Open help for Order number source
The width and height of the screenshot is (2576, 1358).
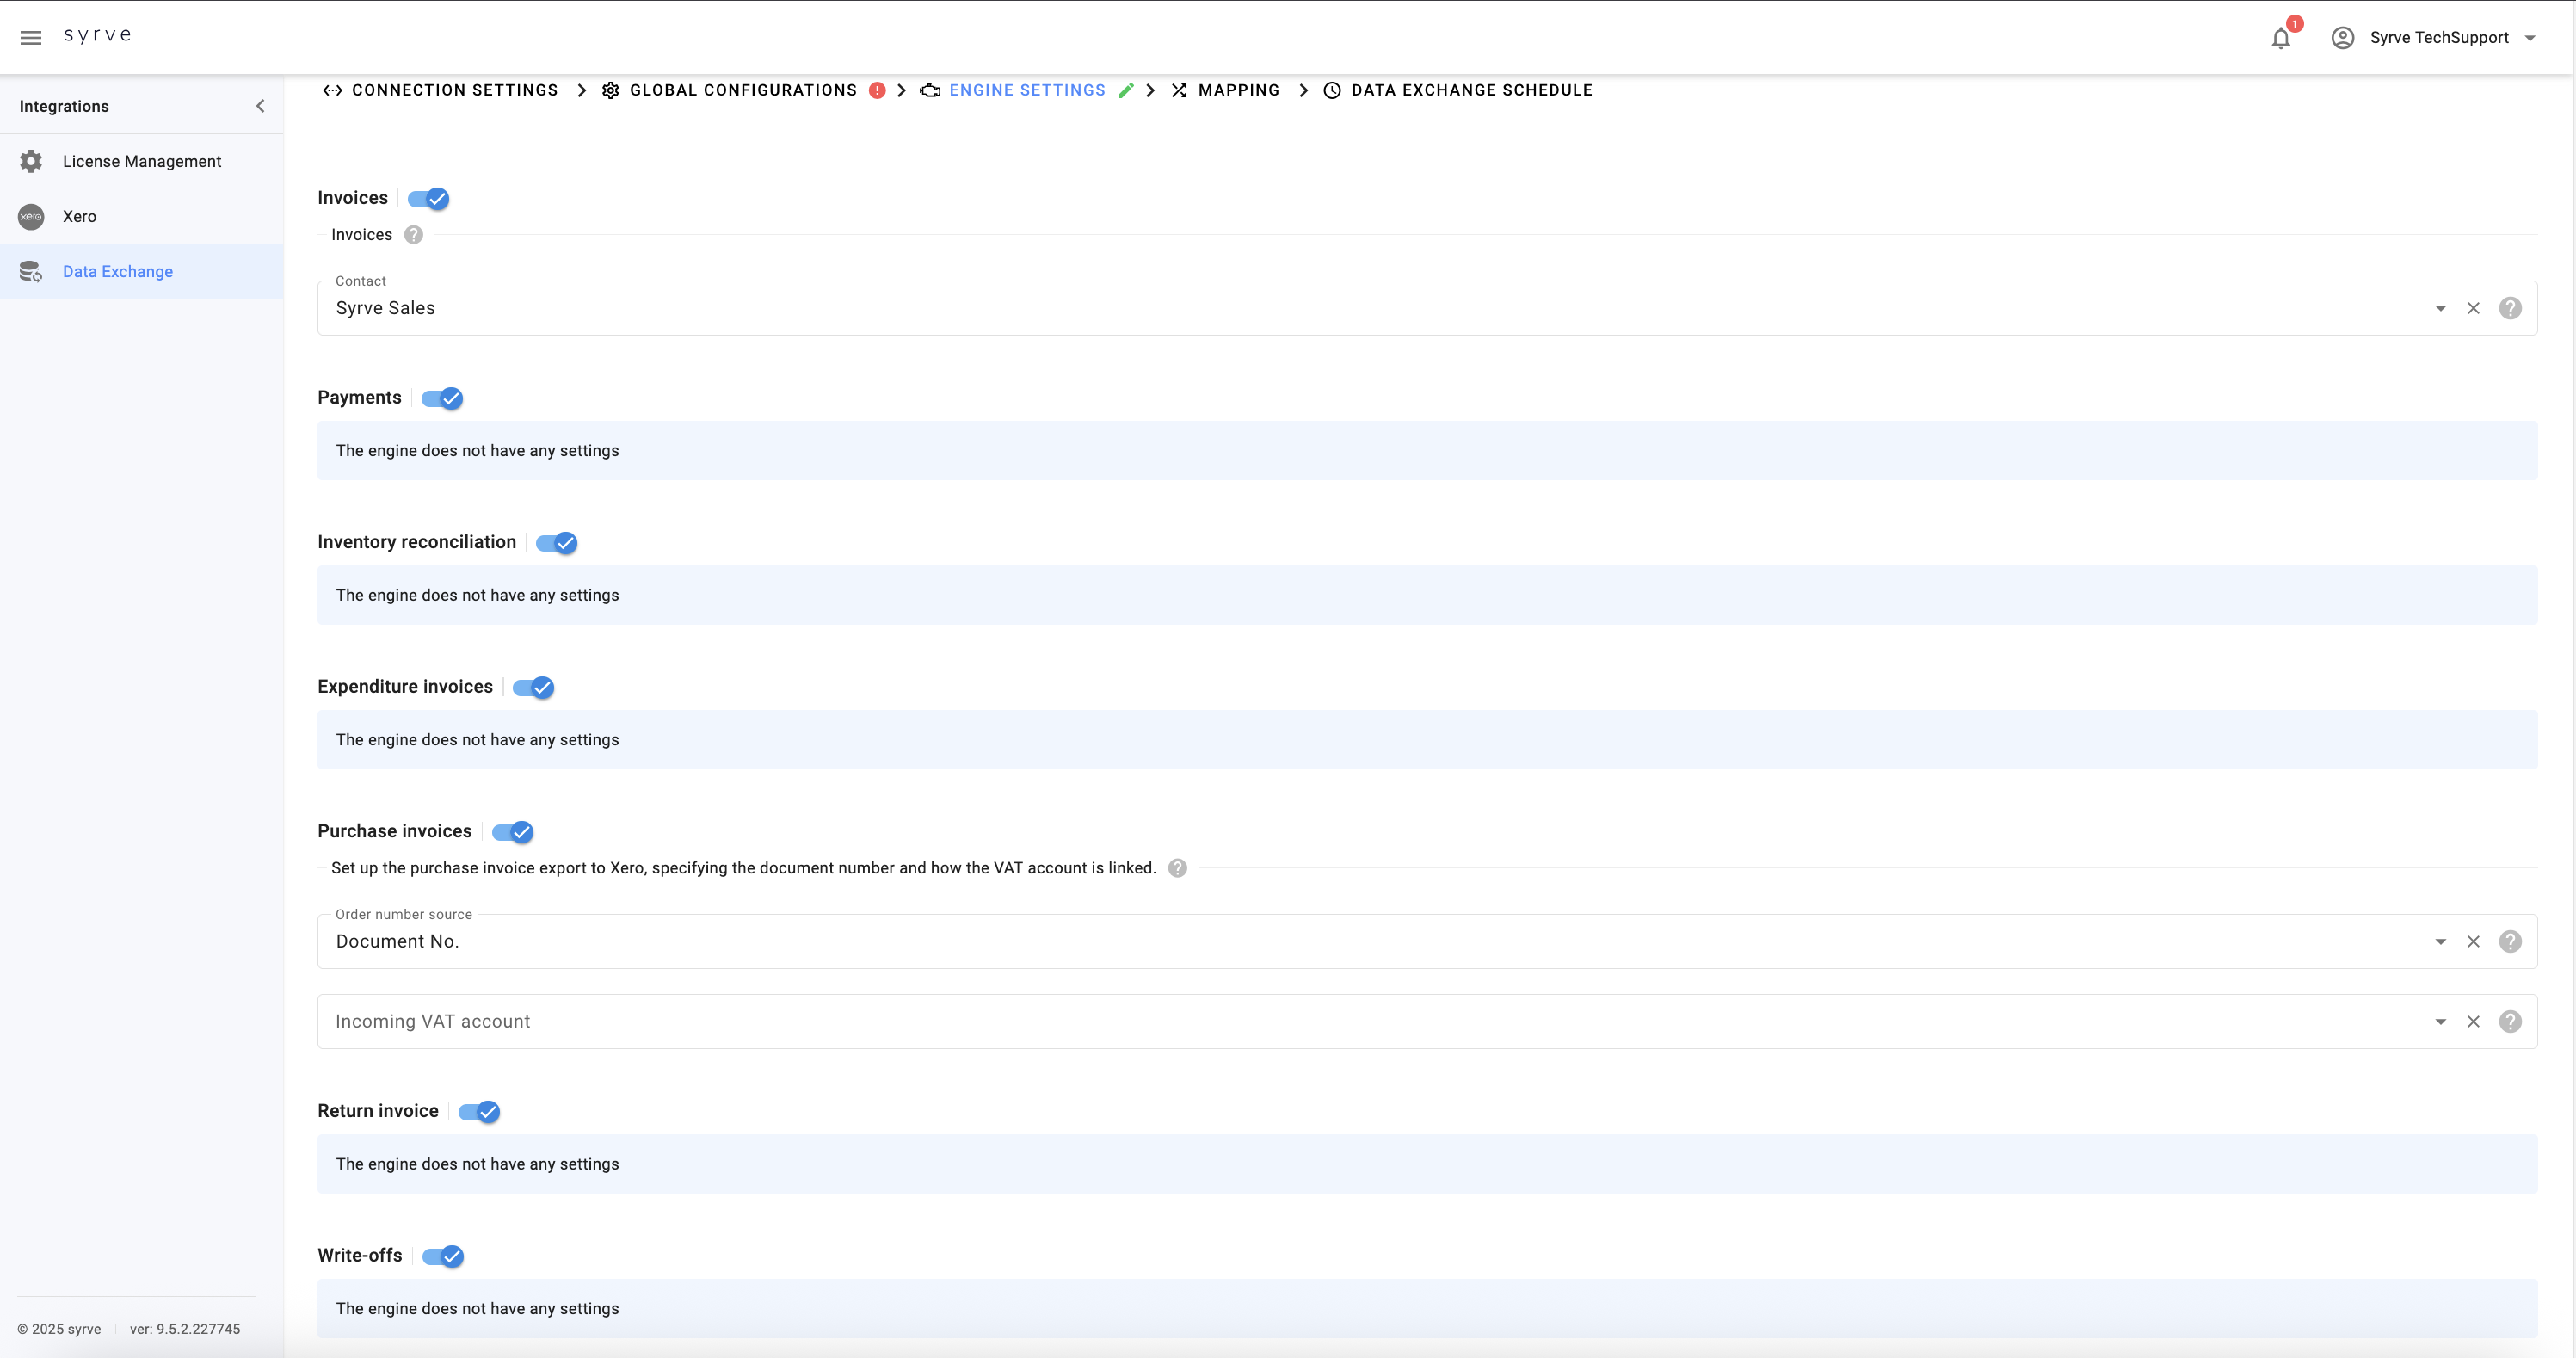pos(2510,941)
